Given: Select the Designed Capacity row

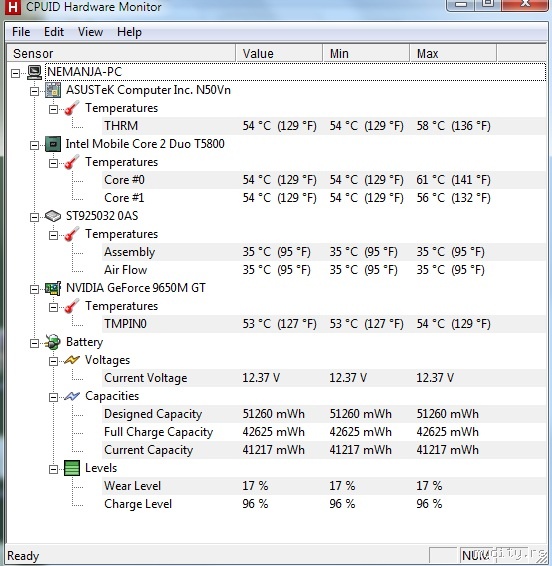Looking at the screenshot, I should click(x=324, y=414).
